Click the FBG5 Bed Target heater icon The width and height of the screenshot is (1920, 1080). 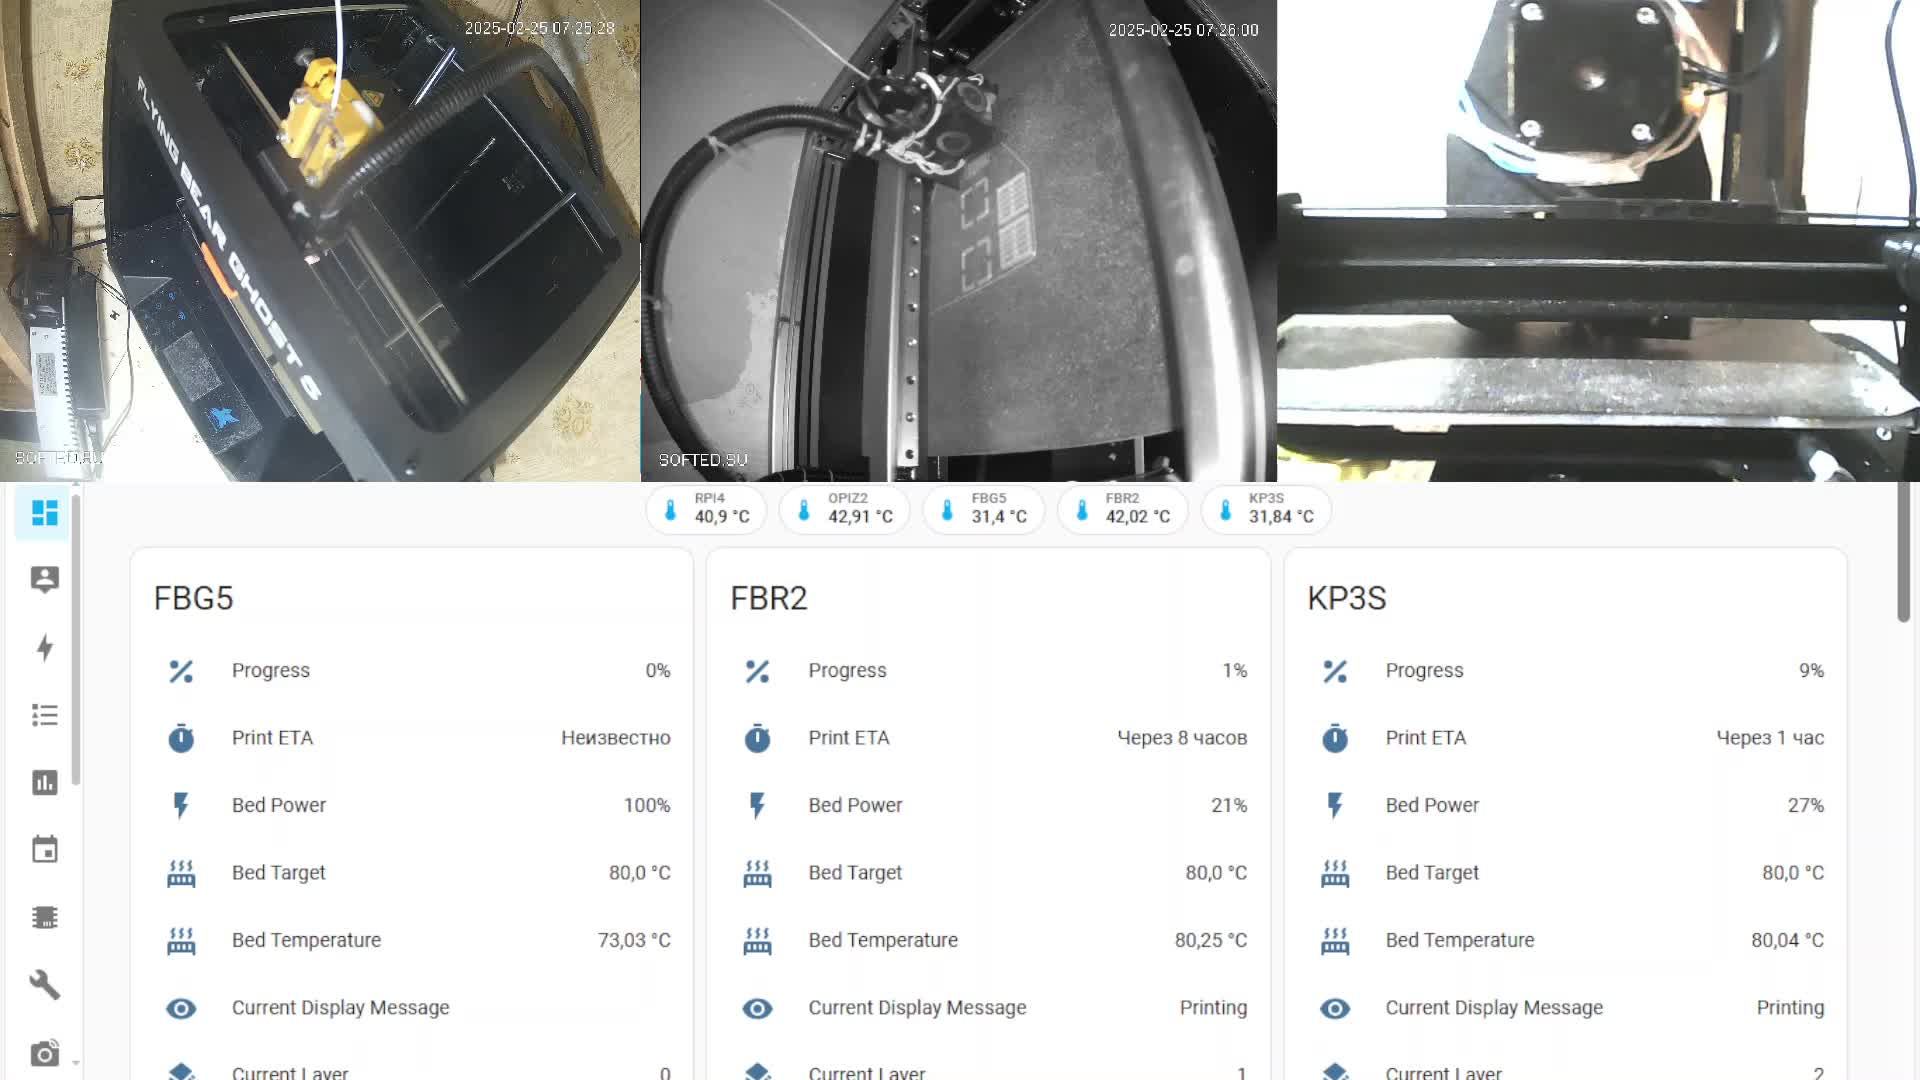[181, 873]
